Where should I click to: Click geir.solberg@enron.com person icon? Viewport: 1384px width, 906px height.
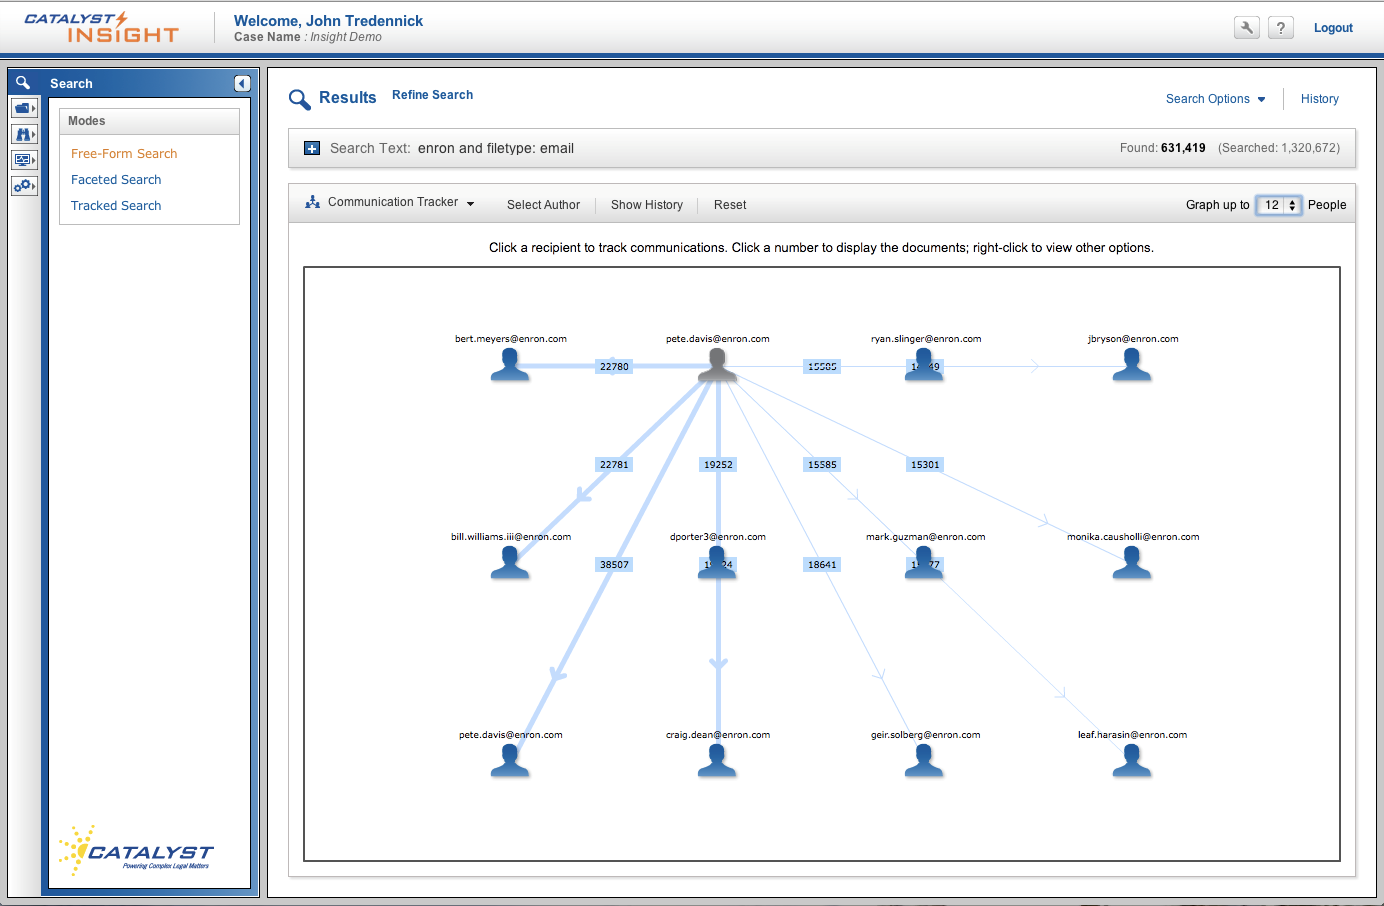point(924,761)
